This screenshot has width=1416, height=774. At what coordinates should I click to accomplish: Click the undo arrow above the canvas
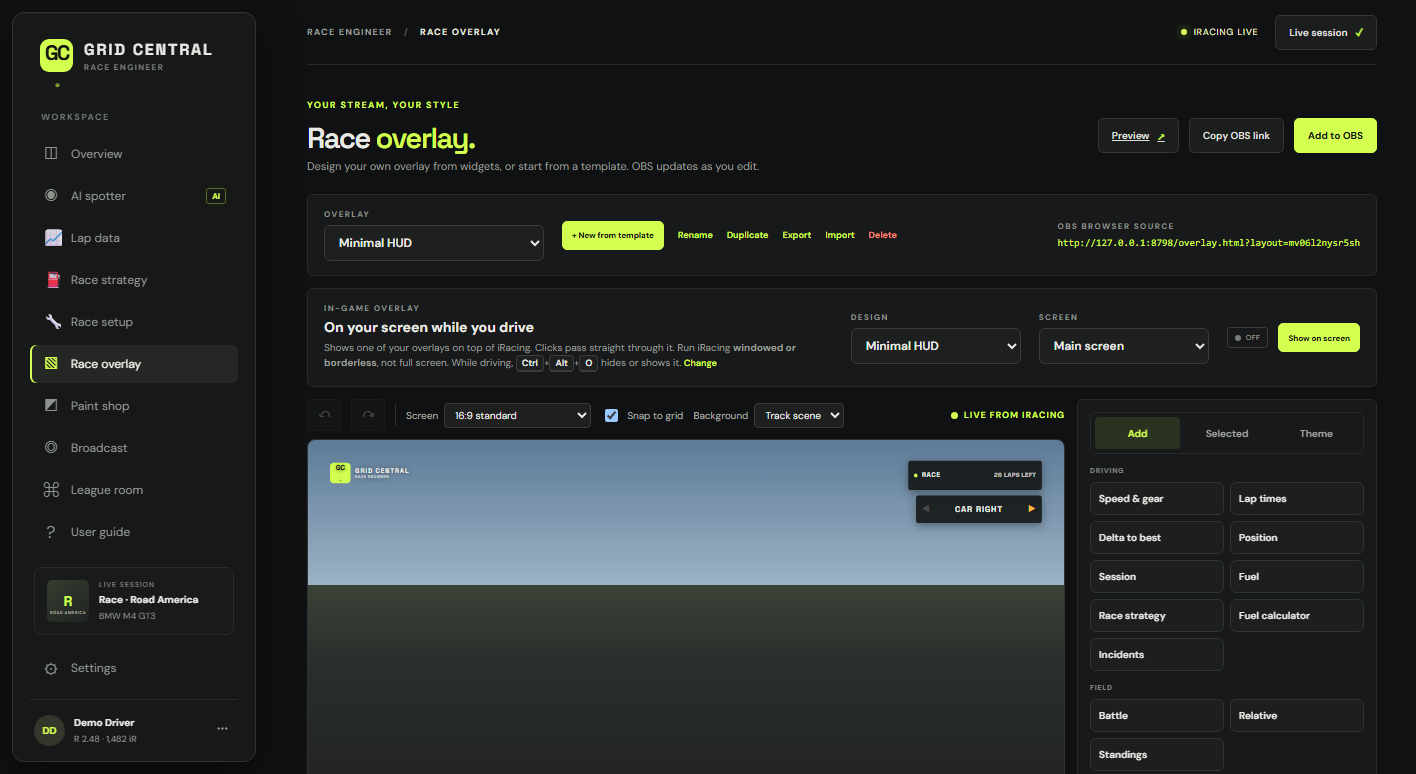pyautogui.click(x=324, y=415)
